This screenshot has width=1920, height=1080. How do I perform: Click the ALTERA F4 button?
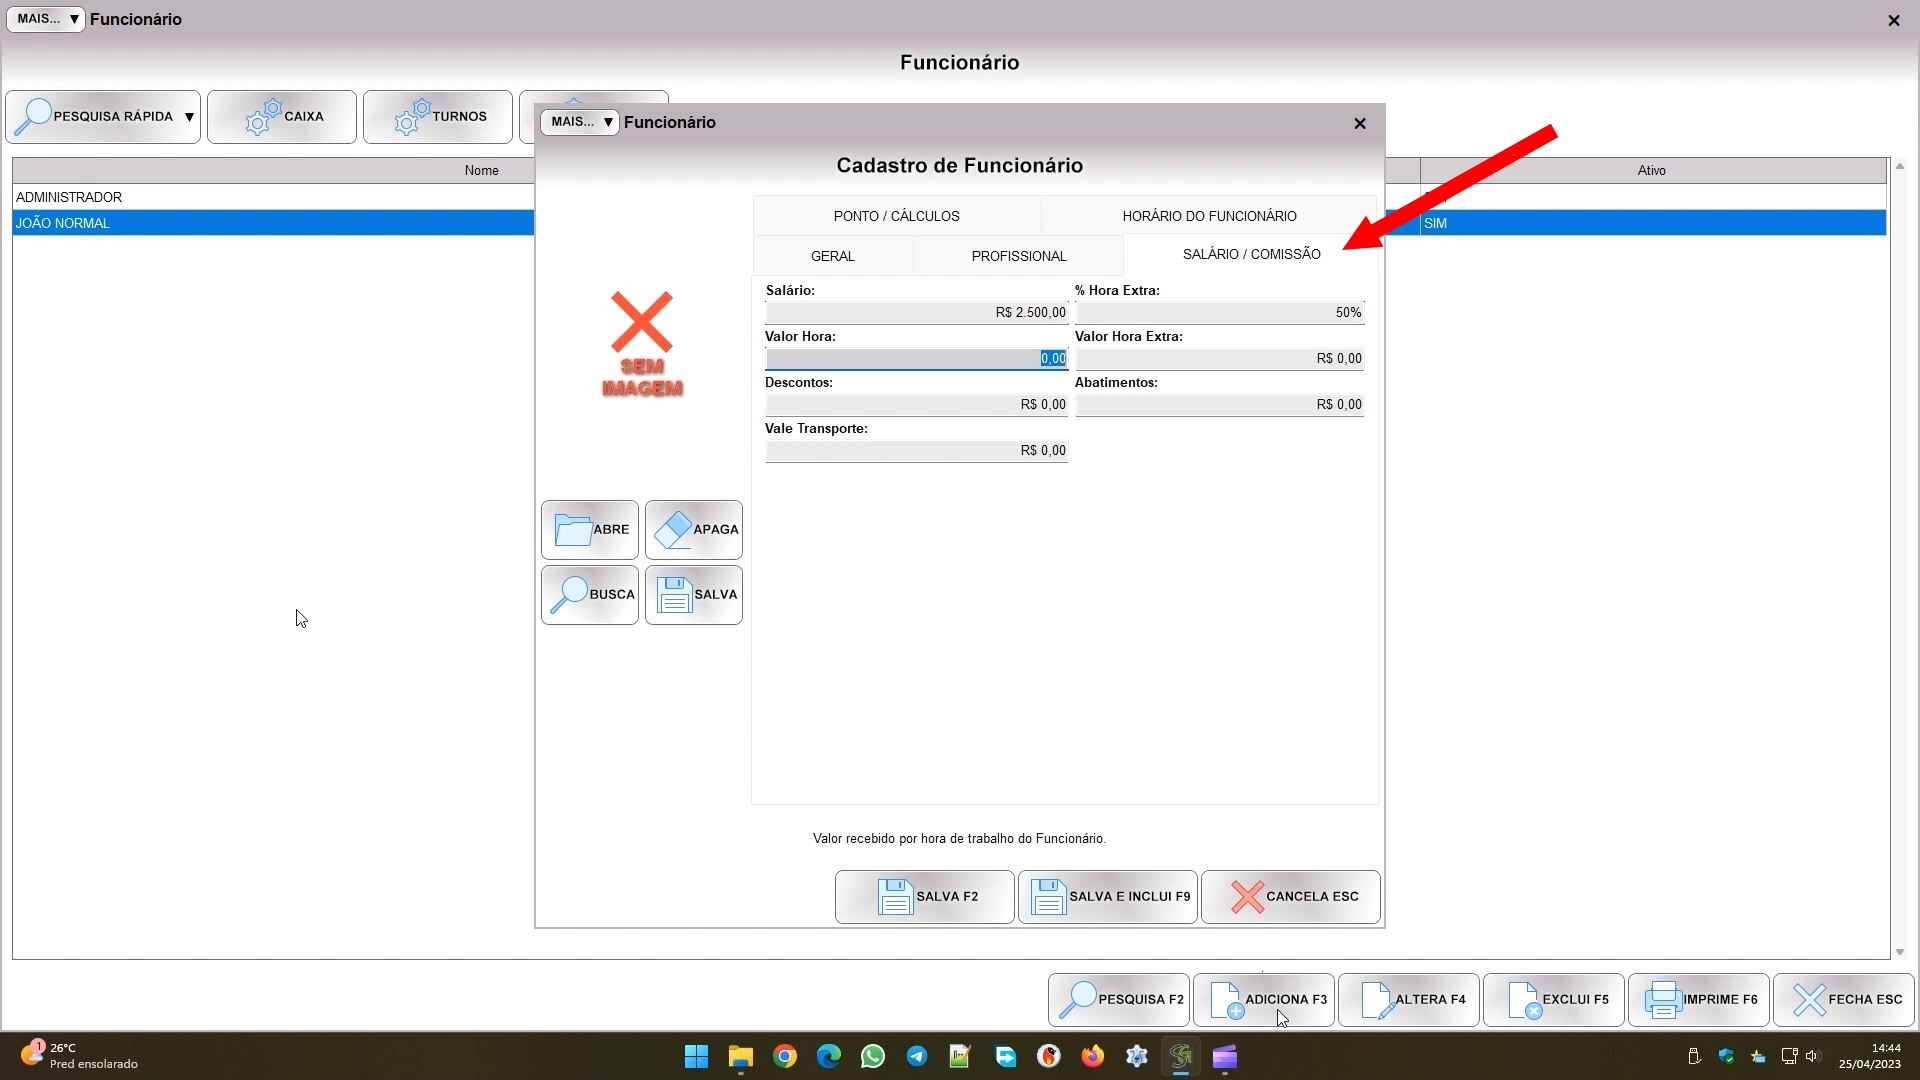(x=1409, y=1000)
